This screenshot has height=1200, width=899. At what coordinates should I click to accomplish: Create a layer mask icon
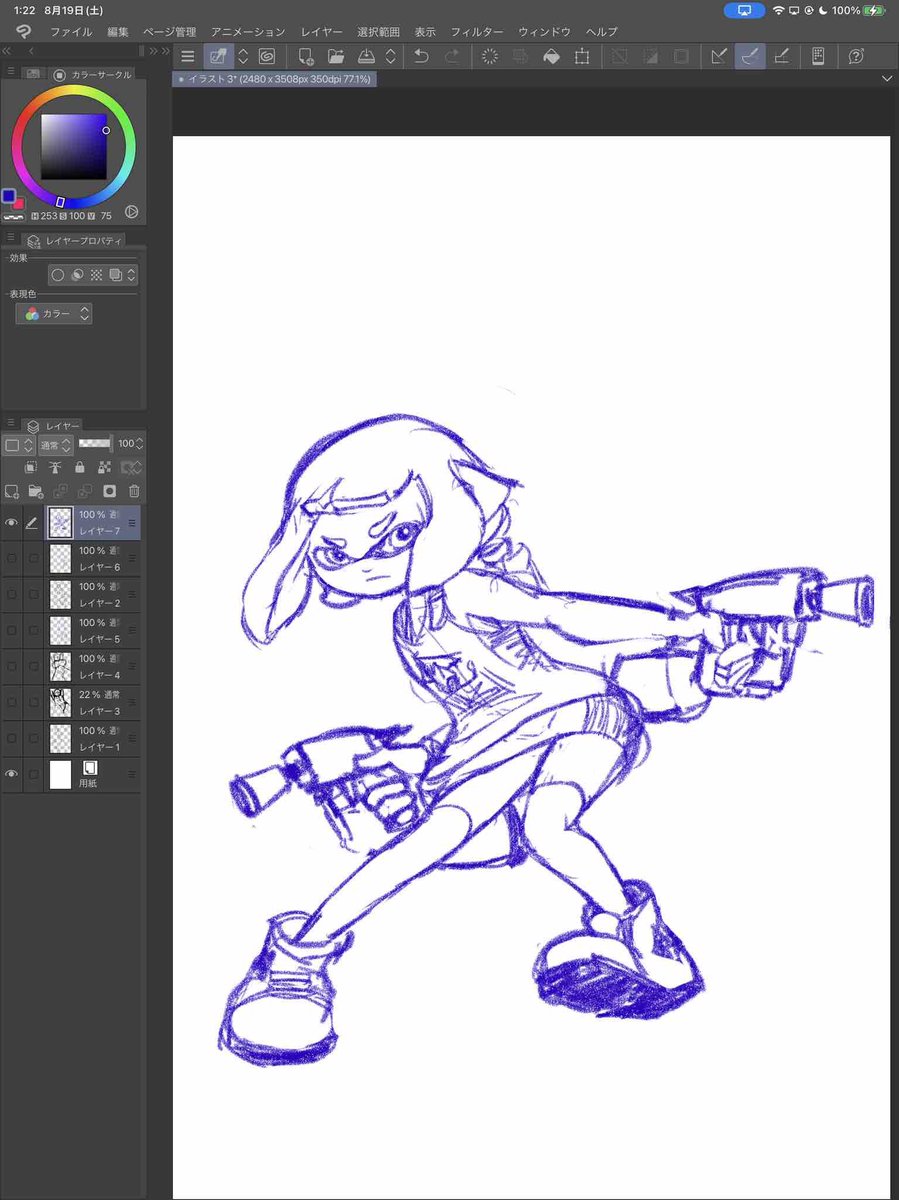point(109,491)
